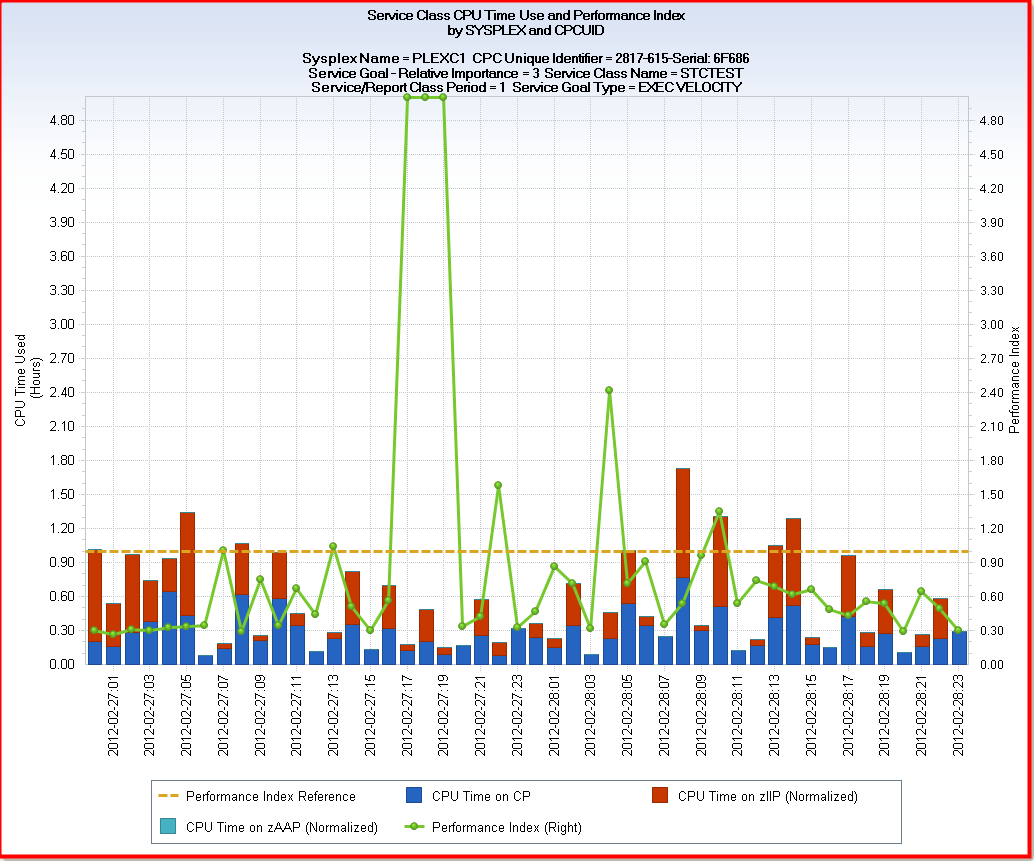
Task: Click x-axis label 2012-02-27:07
Action: pos(223,715)
